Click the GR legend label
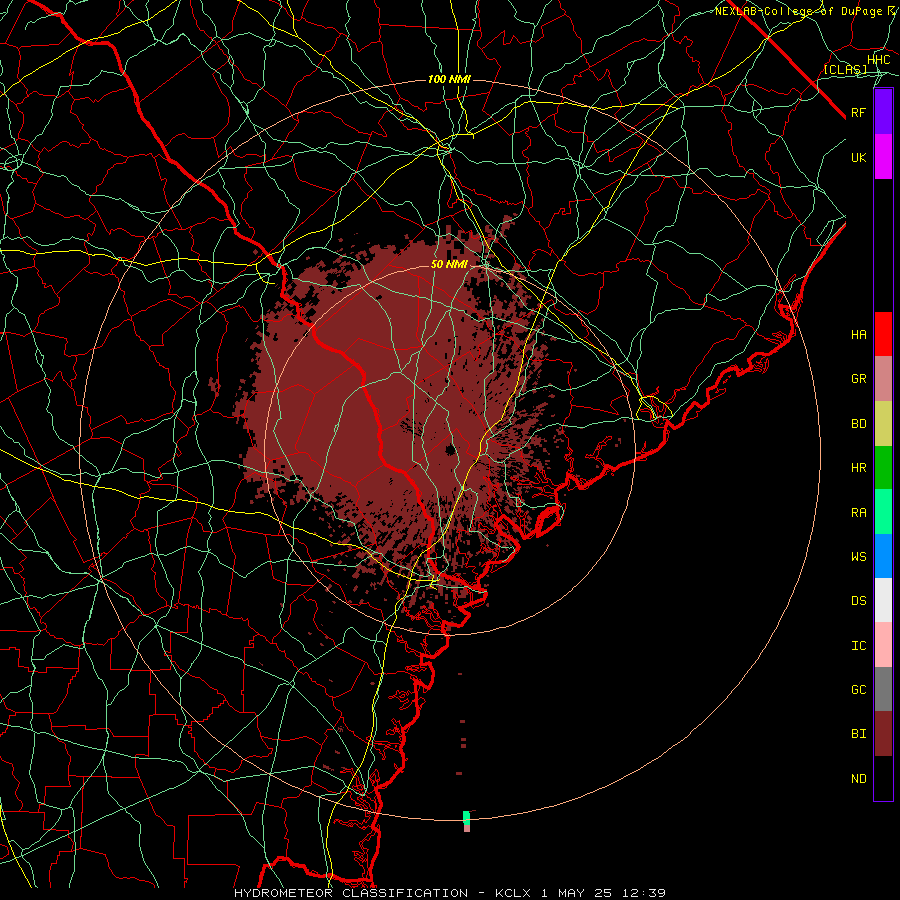Image resolution: width=900 pixels, height=900 pixels. pyautogui.click(x=858, y=379)
